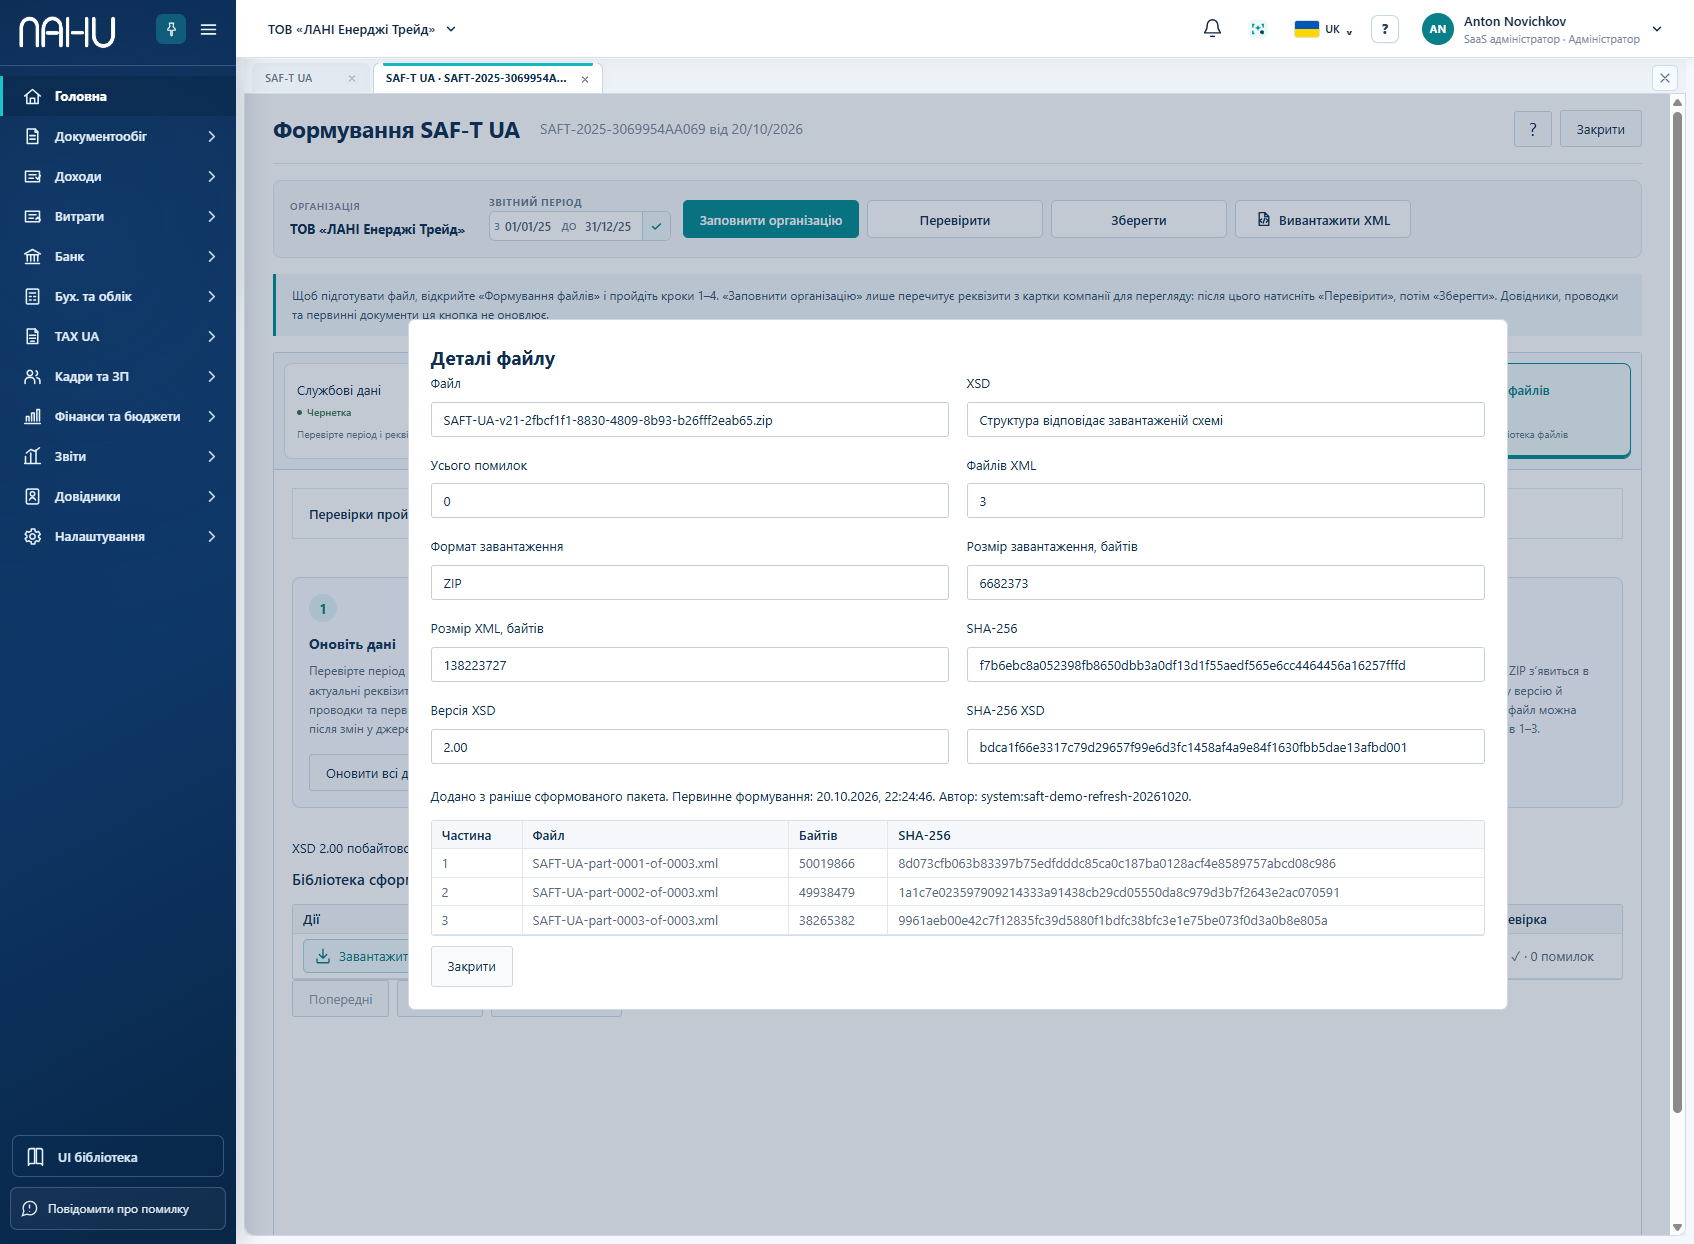Viewport: 1694px width, 1244px height.
Task: Close the SAF-T UA tab
Action: (x=352, y=78)
